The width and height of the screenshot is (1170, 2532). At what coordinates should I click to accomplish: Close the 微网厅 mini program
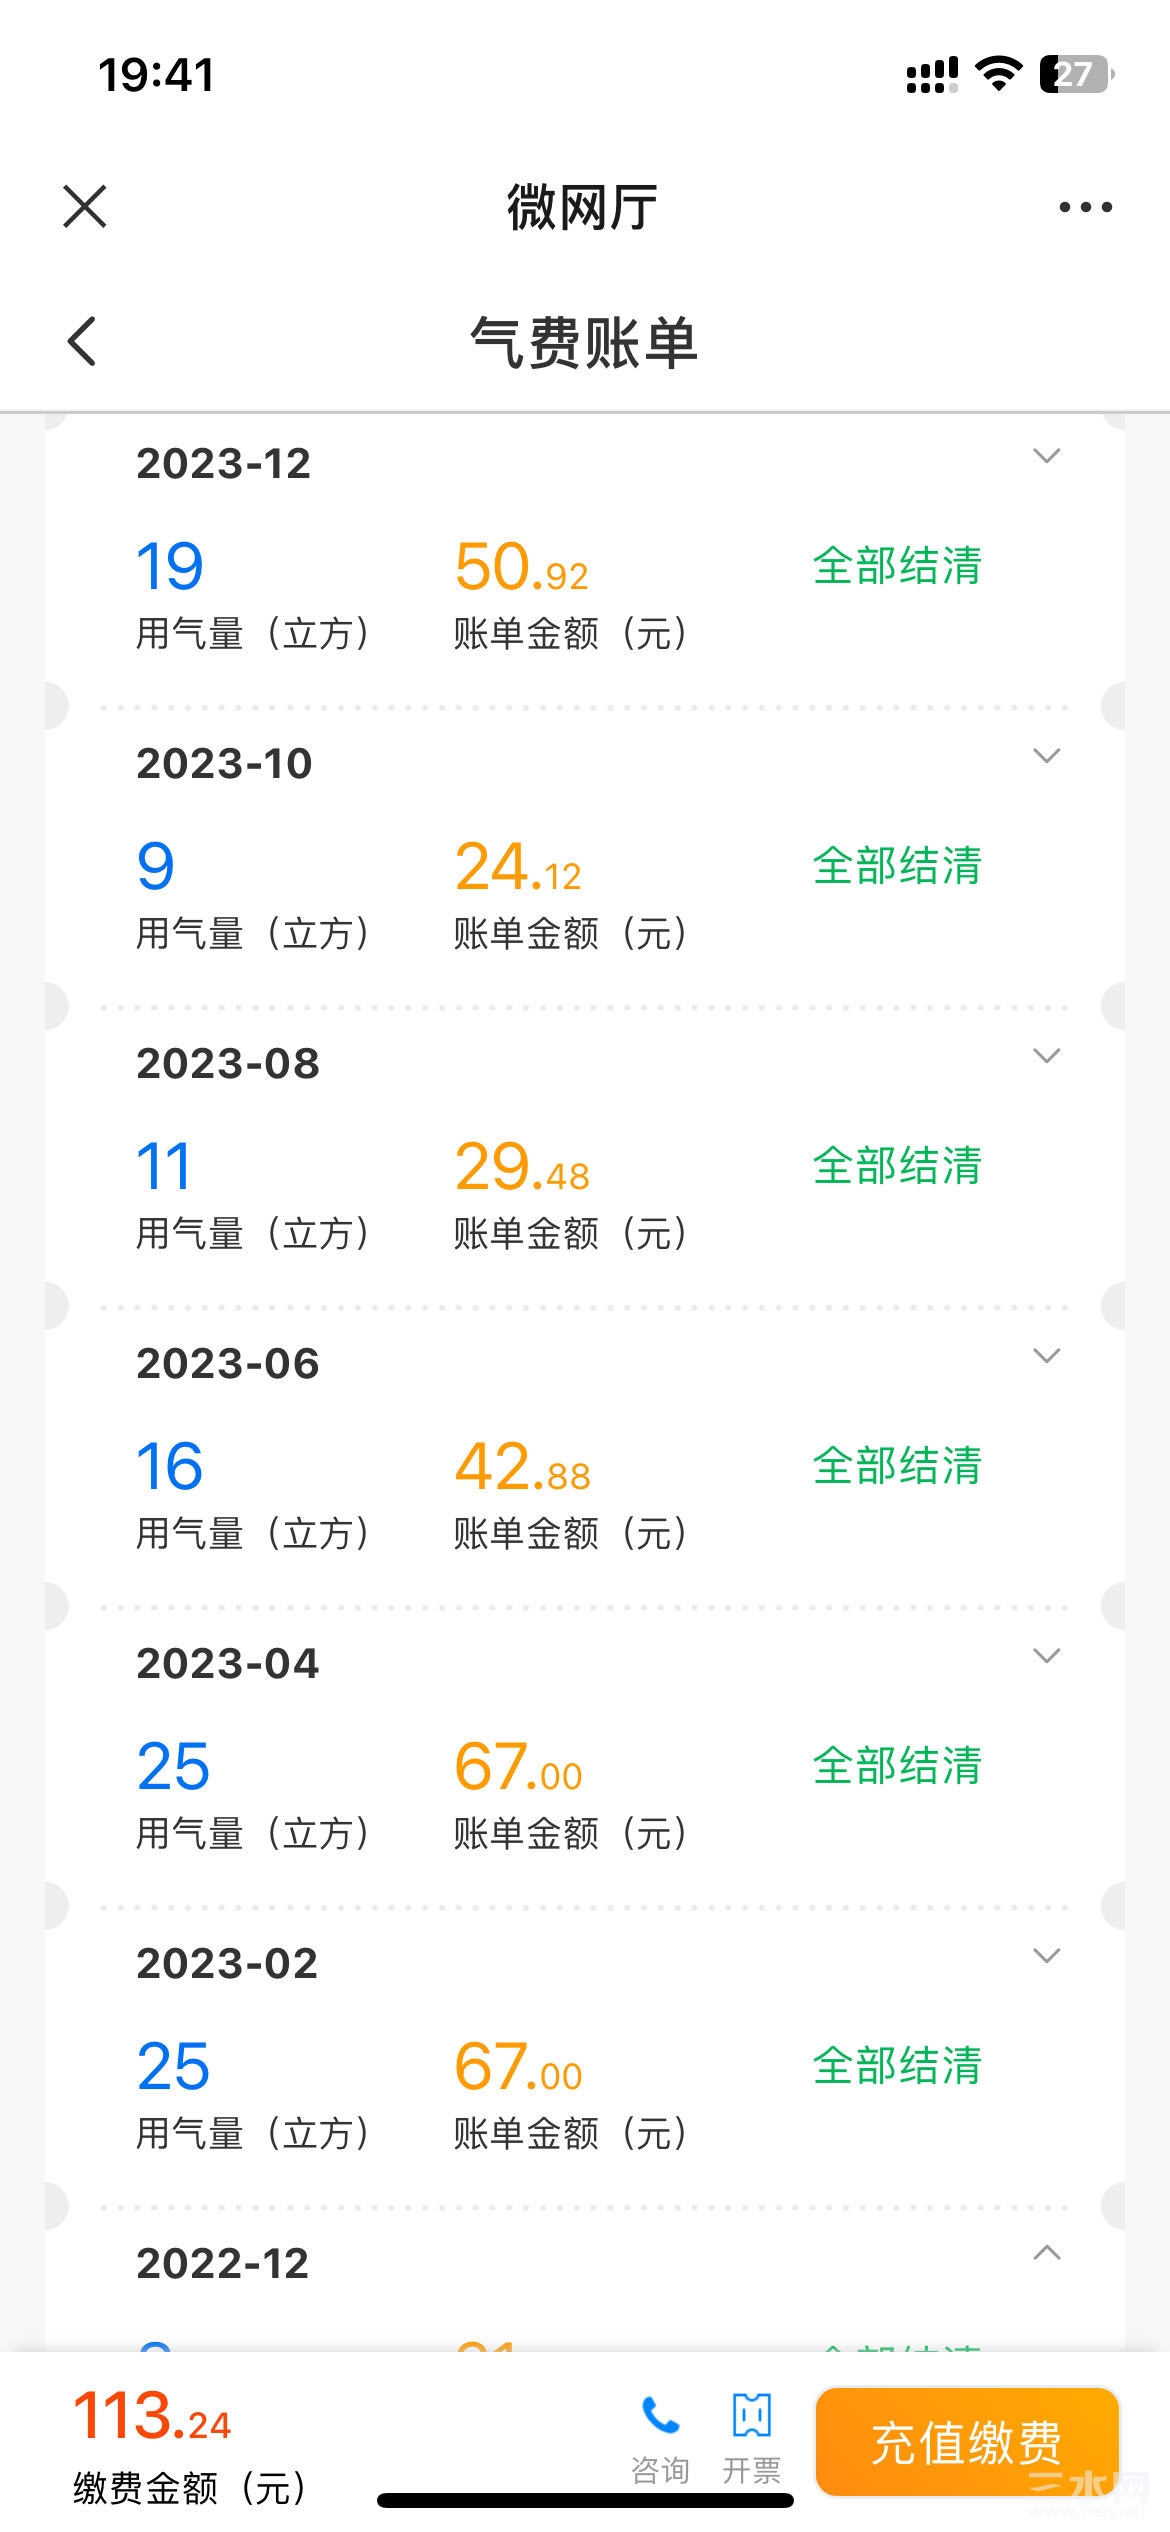pyautogui.click(x=85, y=207)
